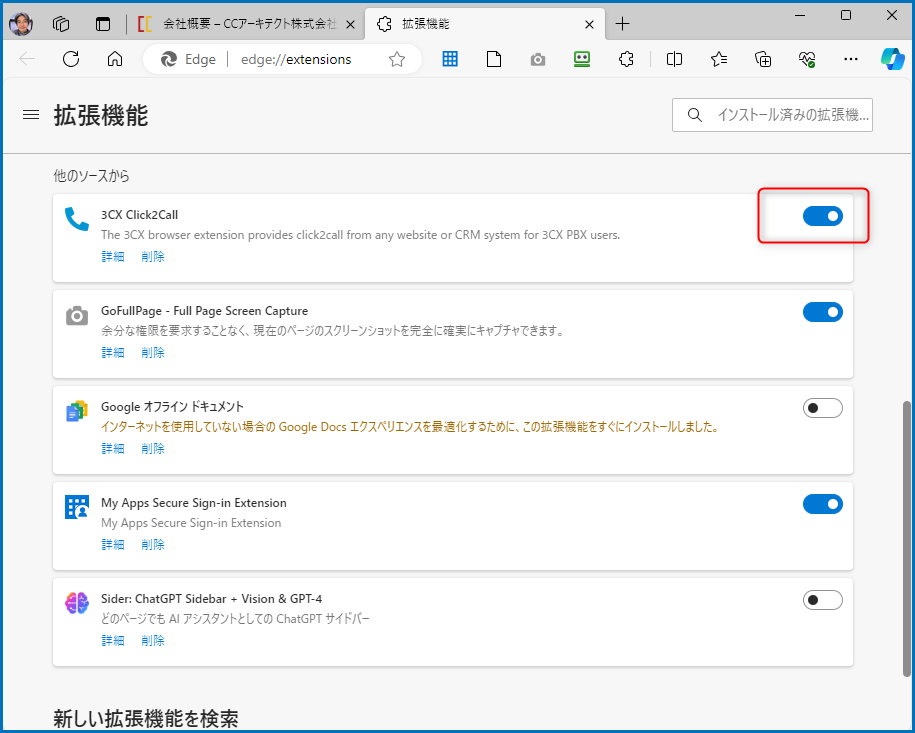915x733 pixels.
Task: Click the magnifier icon in search box
Action: [694, 115]
